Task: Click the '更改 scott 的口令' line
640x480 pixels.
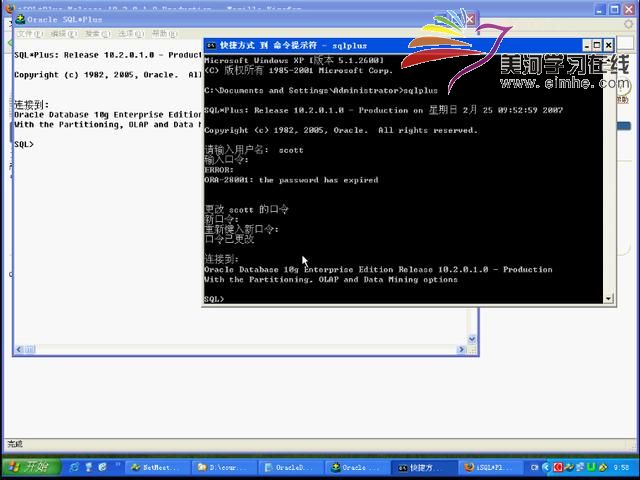Action: [x=246, y=209]
